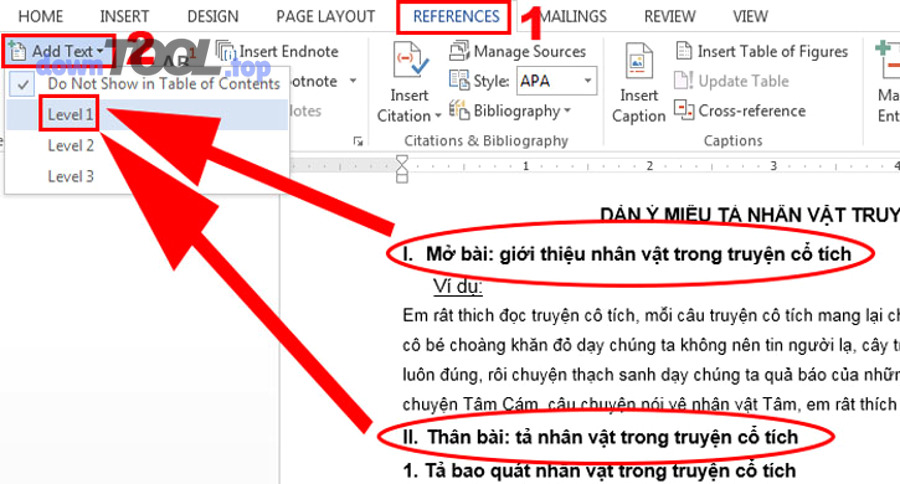The width and height of the screenshot is (900, 484).
Task: Open the HOME ribbon tab
Action: click(x=41, y=17)
